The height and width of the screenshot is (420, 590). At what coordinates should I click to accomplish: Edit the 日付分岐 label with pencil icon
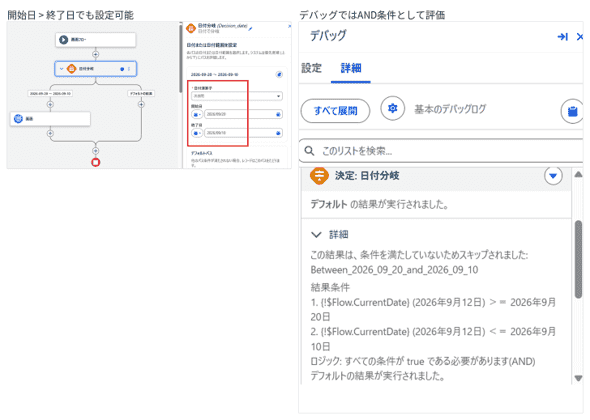click(x=251, y=28)
